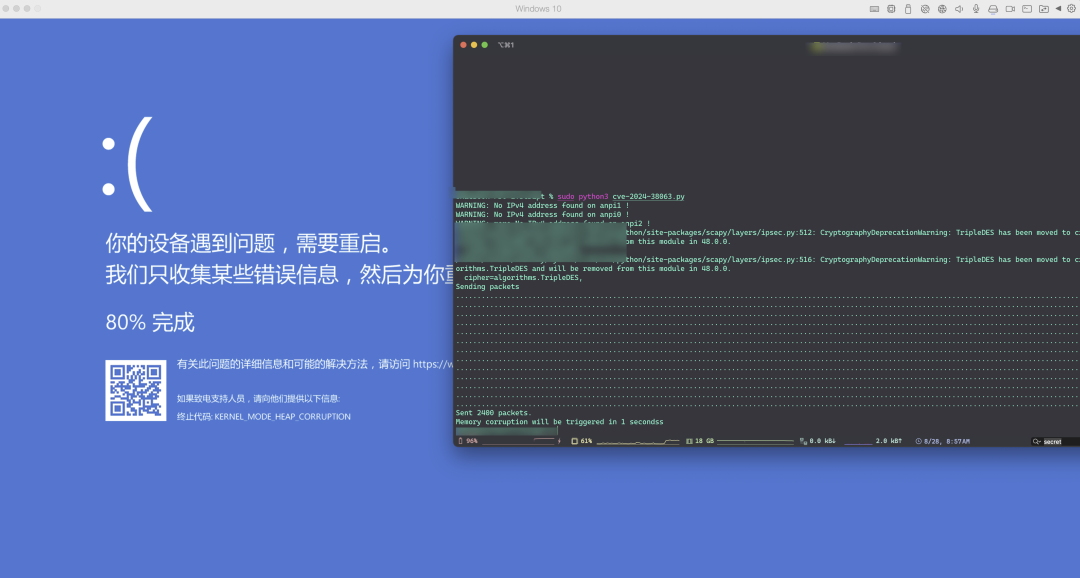Click the clock showing 8/28, 8:57AM
The width and height of the screenshot is (1080, 578).
pos(942,441)
